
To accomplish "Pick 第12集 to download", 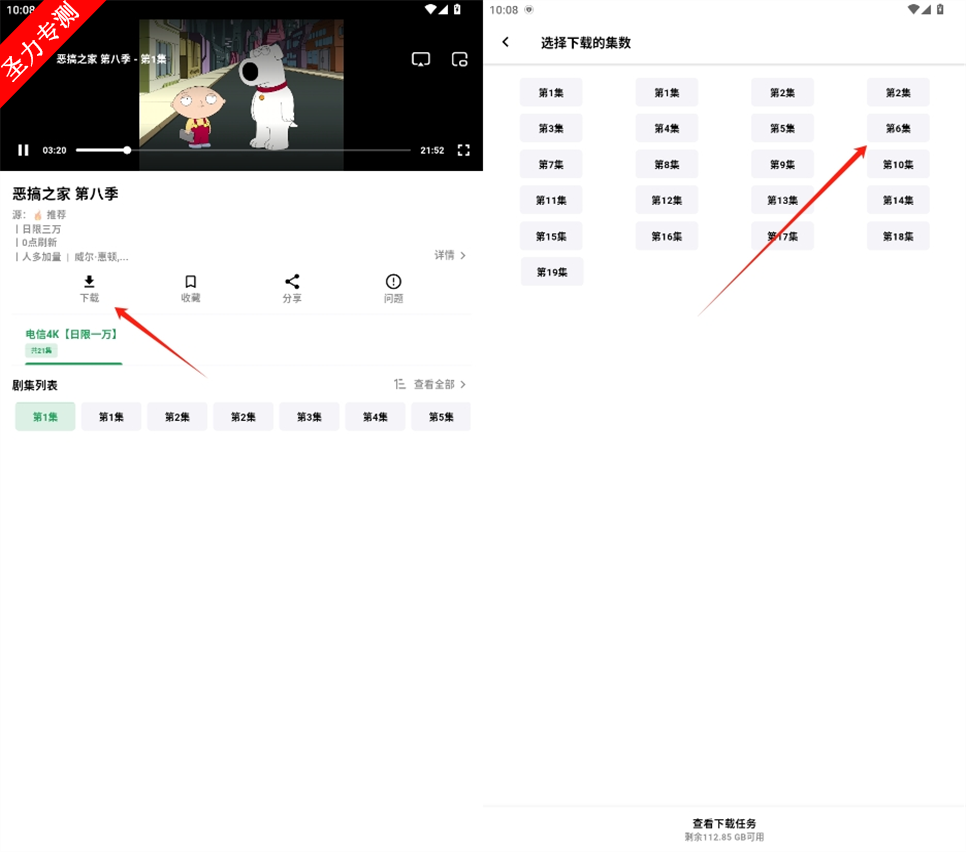I will [x=667, y=200].
